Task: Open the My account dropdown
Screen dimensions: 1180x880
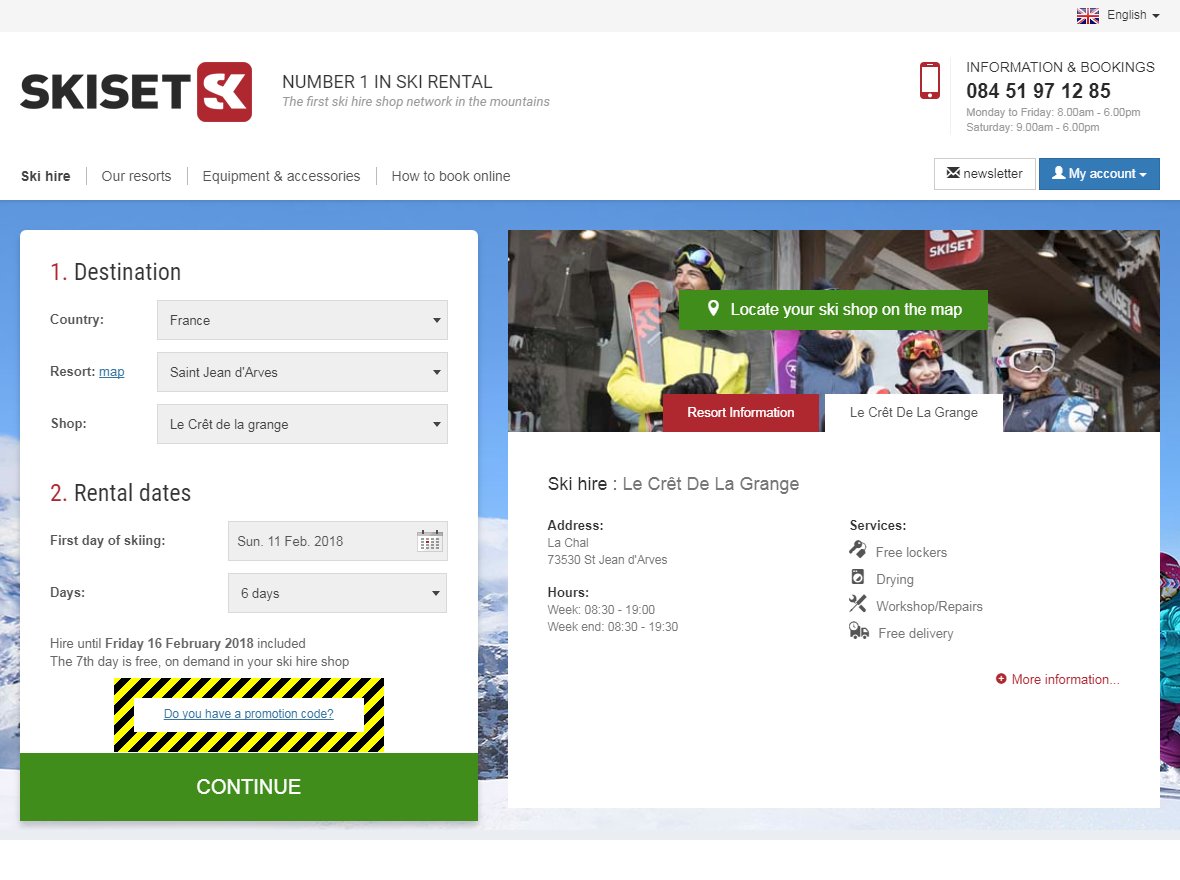Action: 1099,174
